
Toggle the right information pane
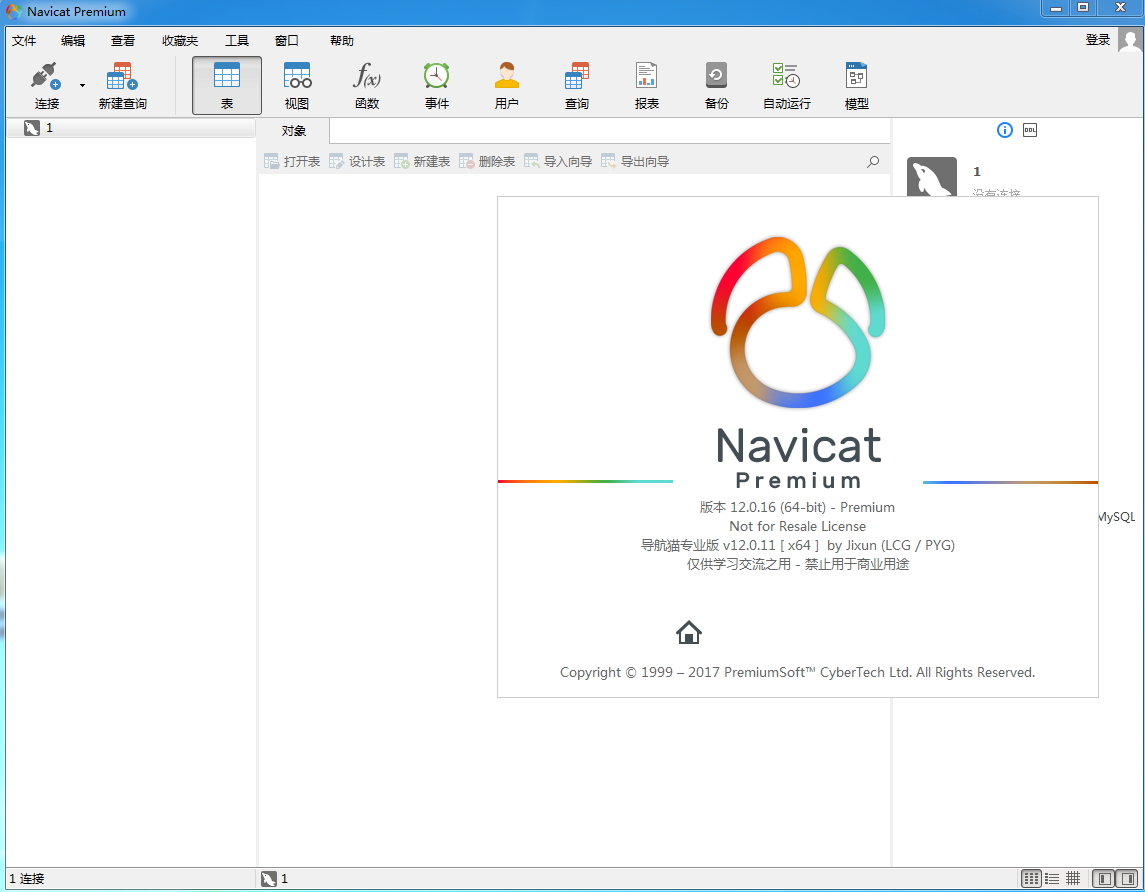(1128, 879)
